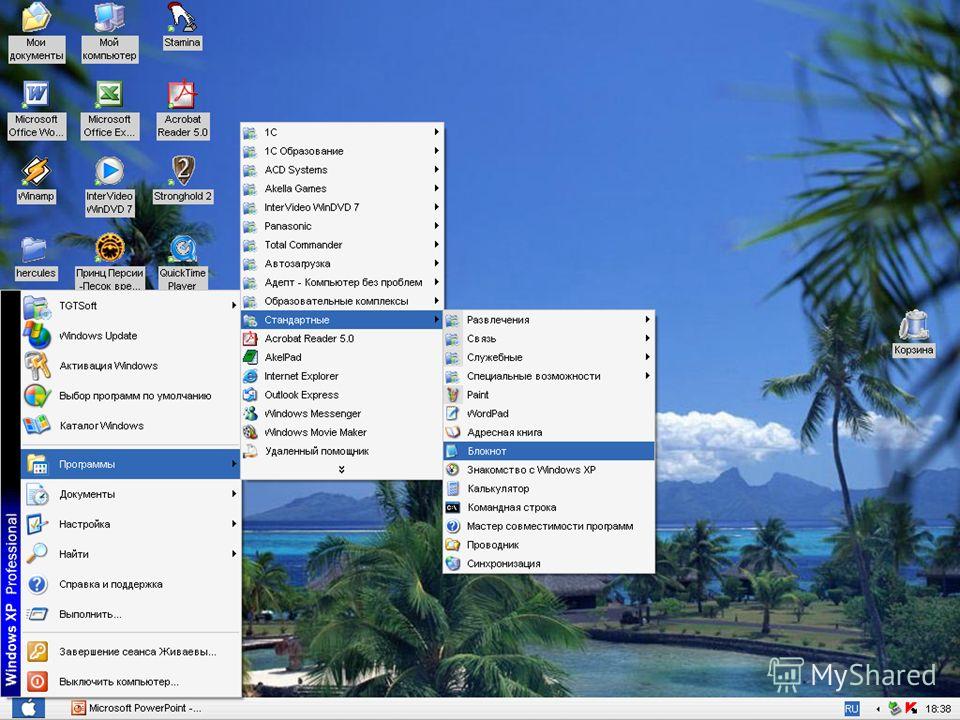Viewport: 960px width, 720px height.
Task: Open TGTSoft in the Start menu
Action: (x=130, y=306)
